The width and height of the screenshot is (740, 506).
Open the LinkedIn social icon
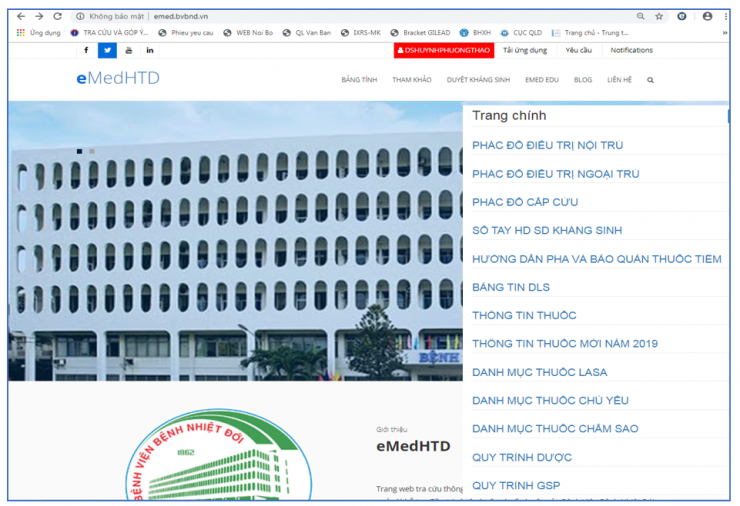pos(150,50)
